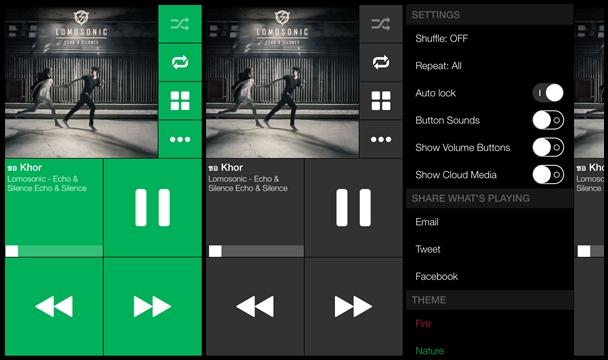
Task: Share what's playing via Facebook
Action: click(489, 276)
